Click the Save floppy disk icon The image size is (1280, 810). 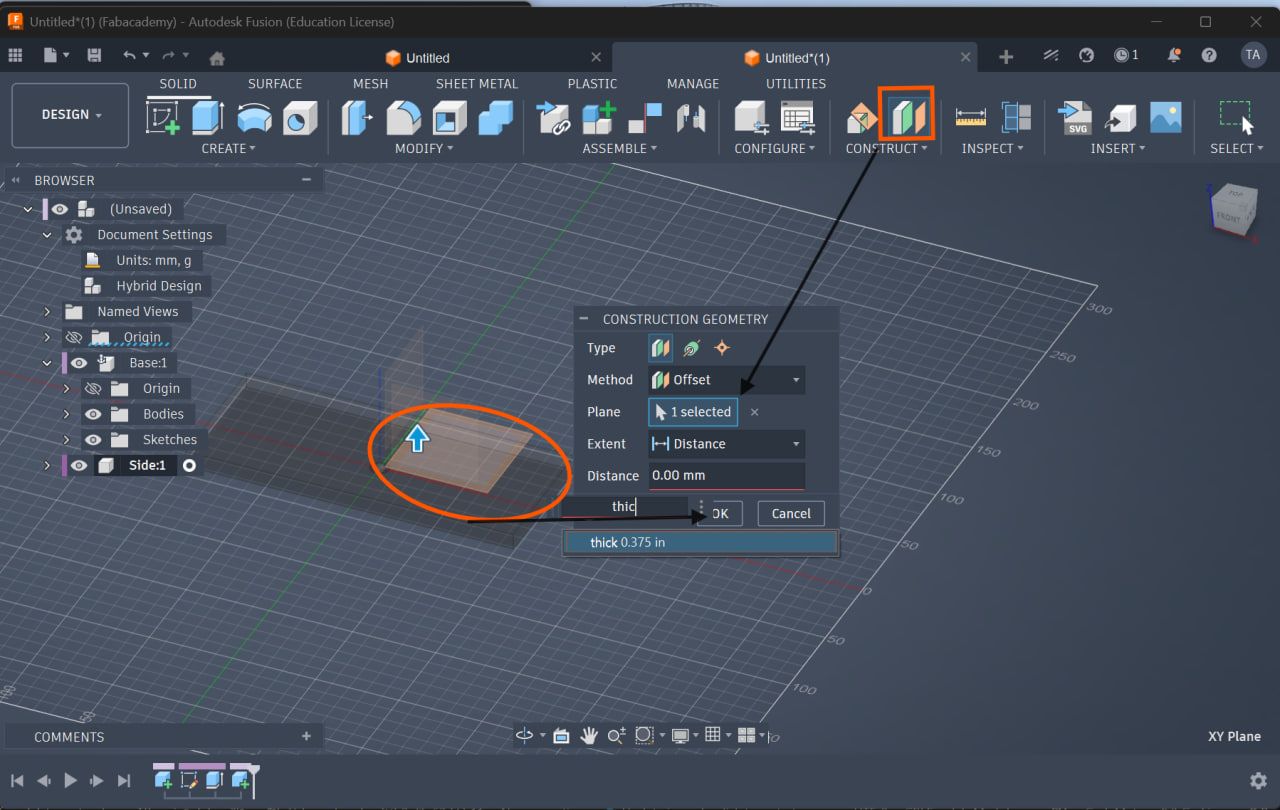94,56
